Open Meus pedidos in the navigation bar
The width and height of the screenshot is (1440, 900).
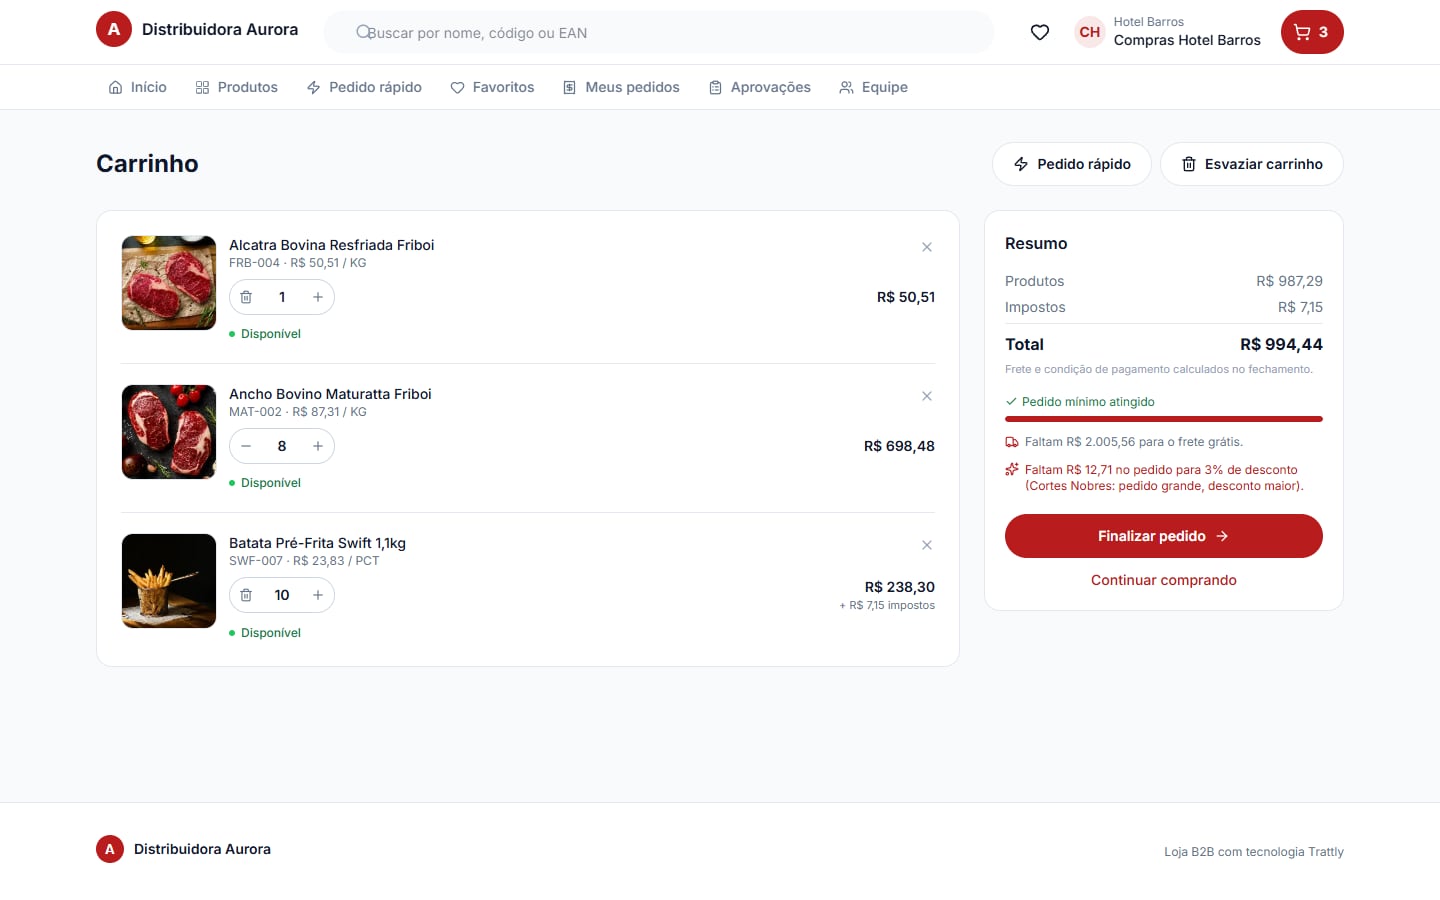point(621,87)
